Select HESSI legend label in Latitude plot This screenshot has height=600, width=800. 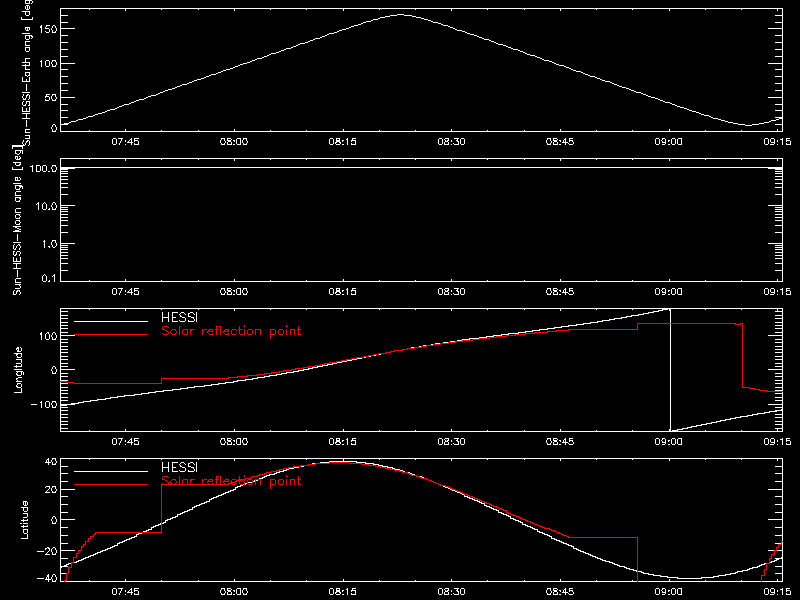coord(179,467)
